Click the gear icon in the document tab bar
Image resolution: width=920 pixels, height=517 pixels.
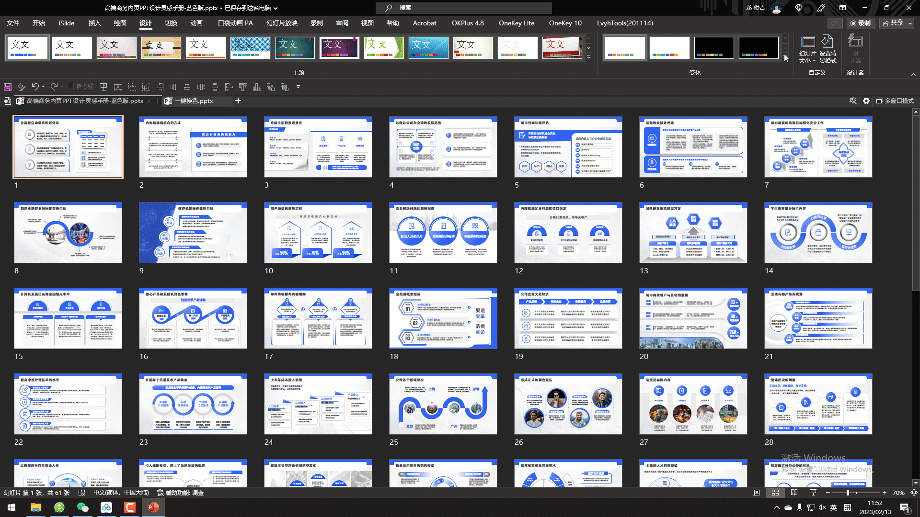tap(866, 101)
